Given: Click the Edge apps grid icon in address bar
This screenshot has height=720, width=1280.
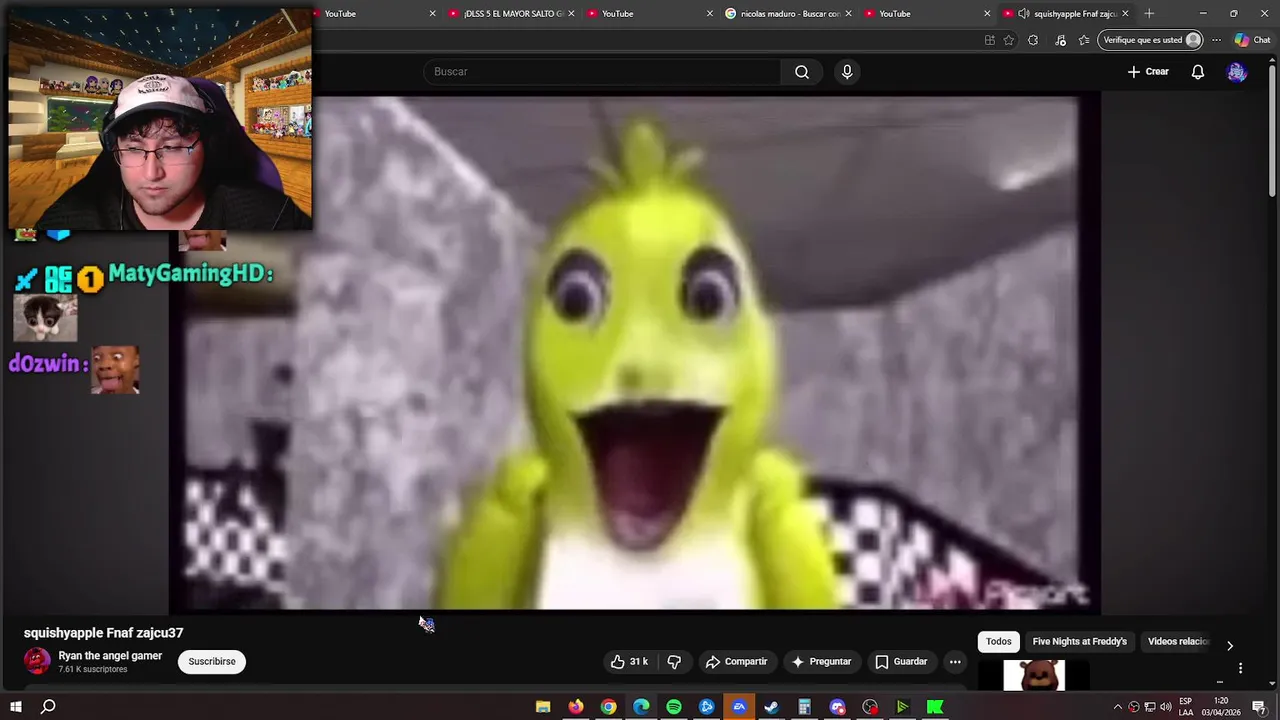Looking at the screenshot, I should click(989, 40).
